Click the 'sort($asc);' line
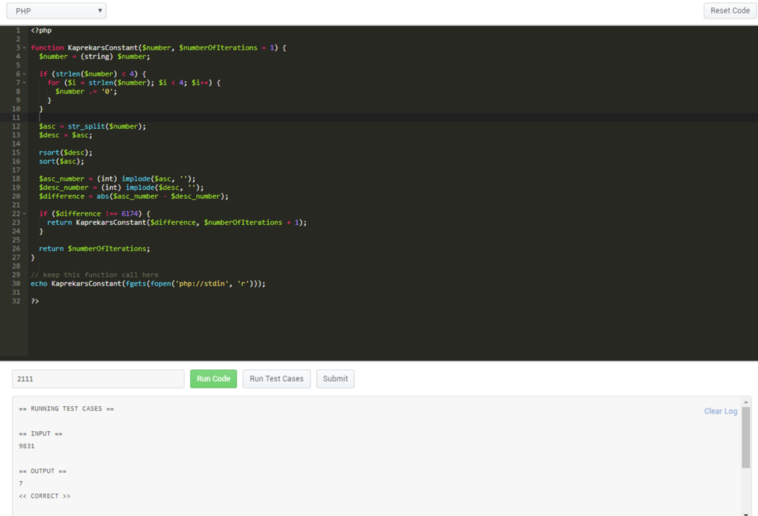This screenshot has width=758, height=516. [61, 161]
